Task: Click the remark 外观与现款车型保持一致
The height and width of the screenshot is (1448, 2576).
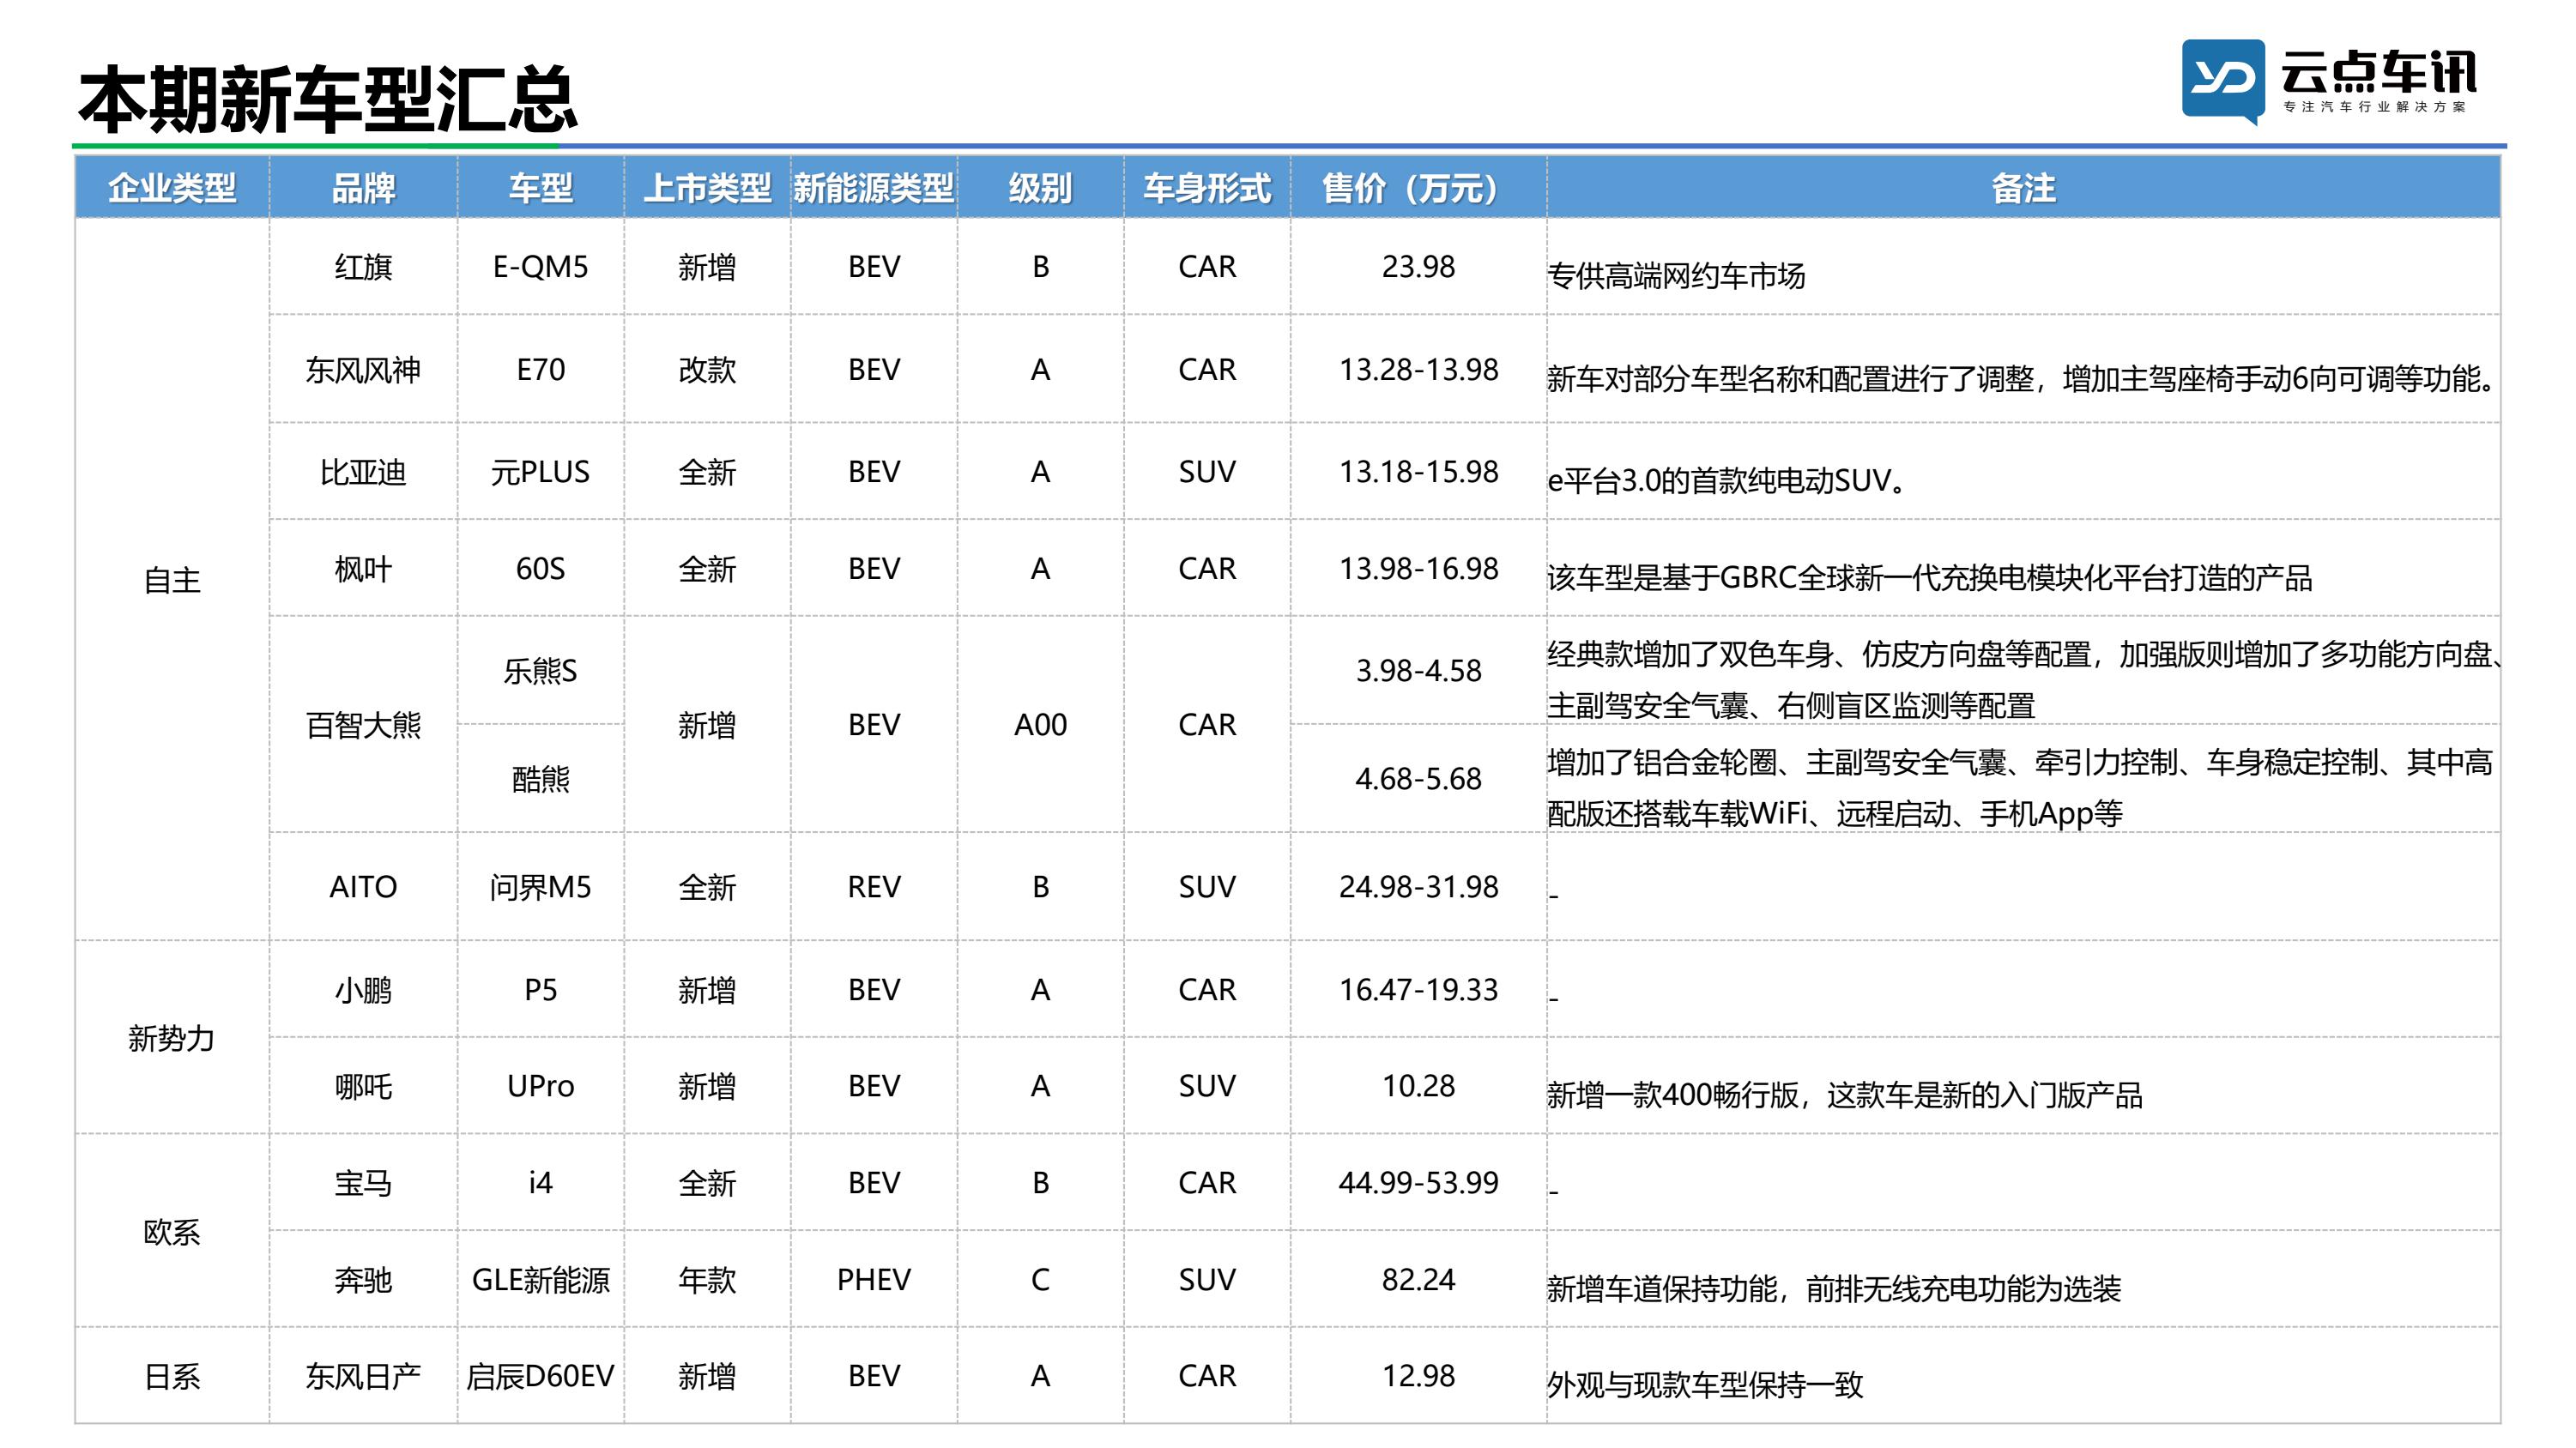Action: click(1705, 1386)
